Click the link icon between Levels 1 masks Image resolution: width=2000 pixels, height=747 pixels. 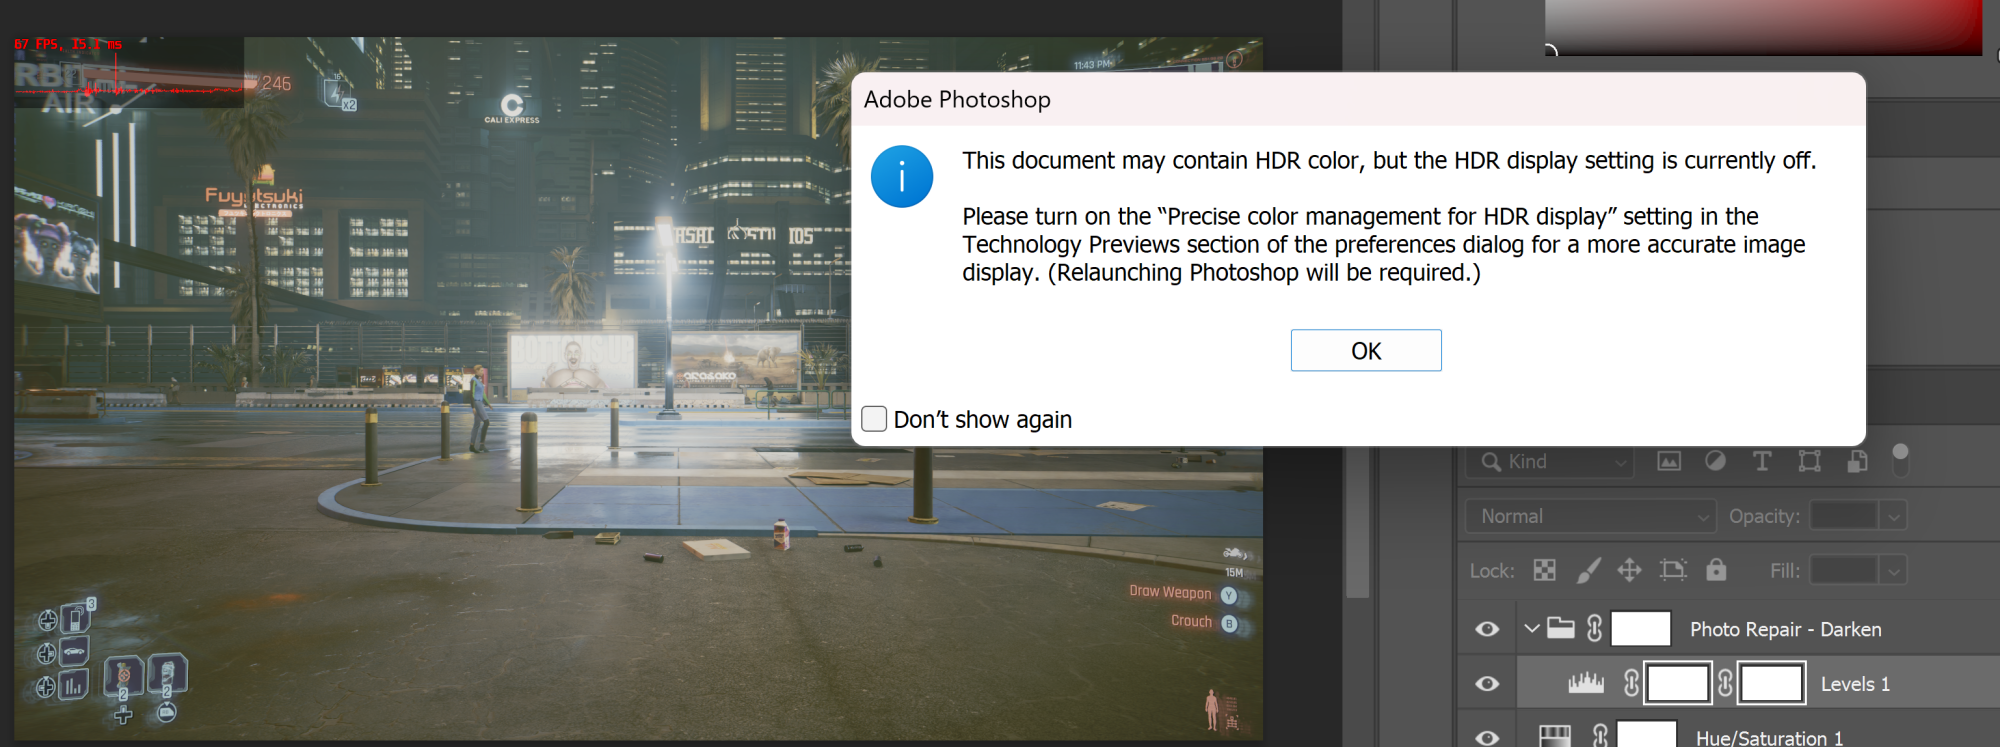click(x=1725, y=683)
